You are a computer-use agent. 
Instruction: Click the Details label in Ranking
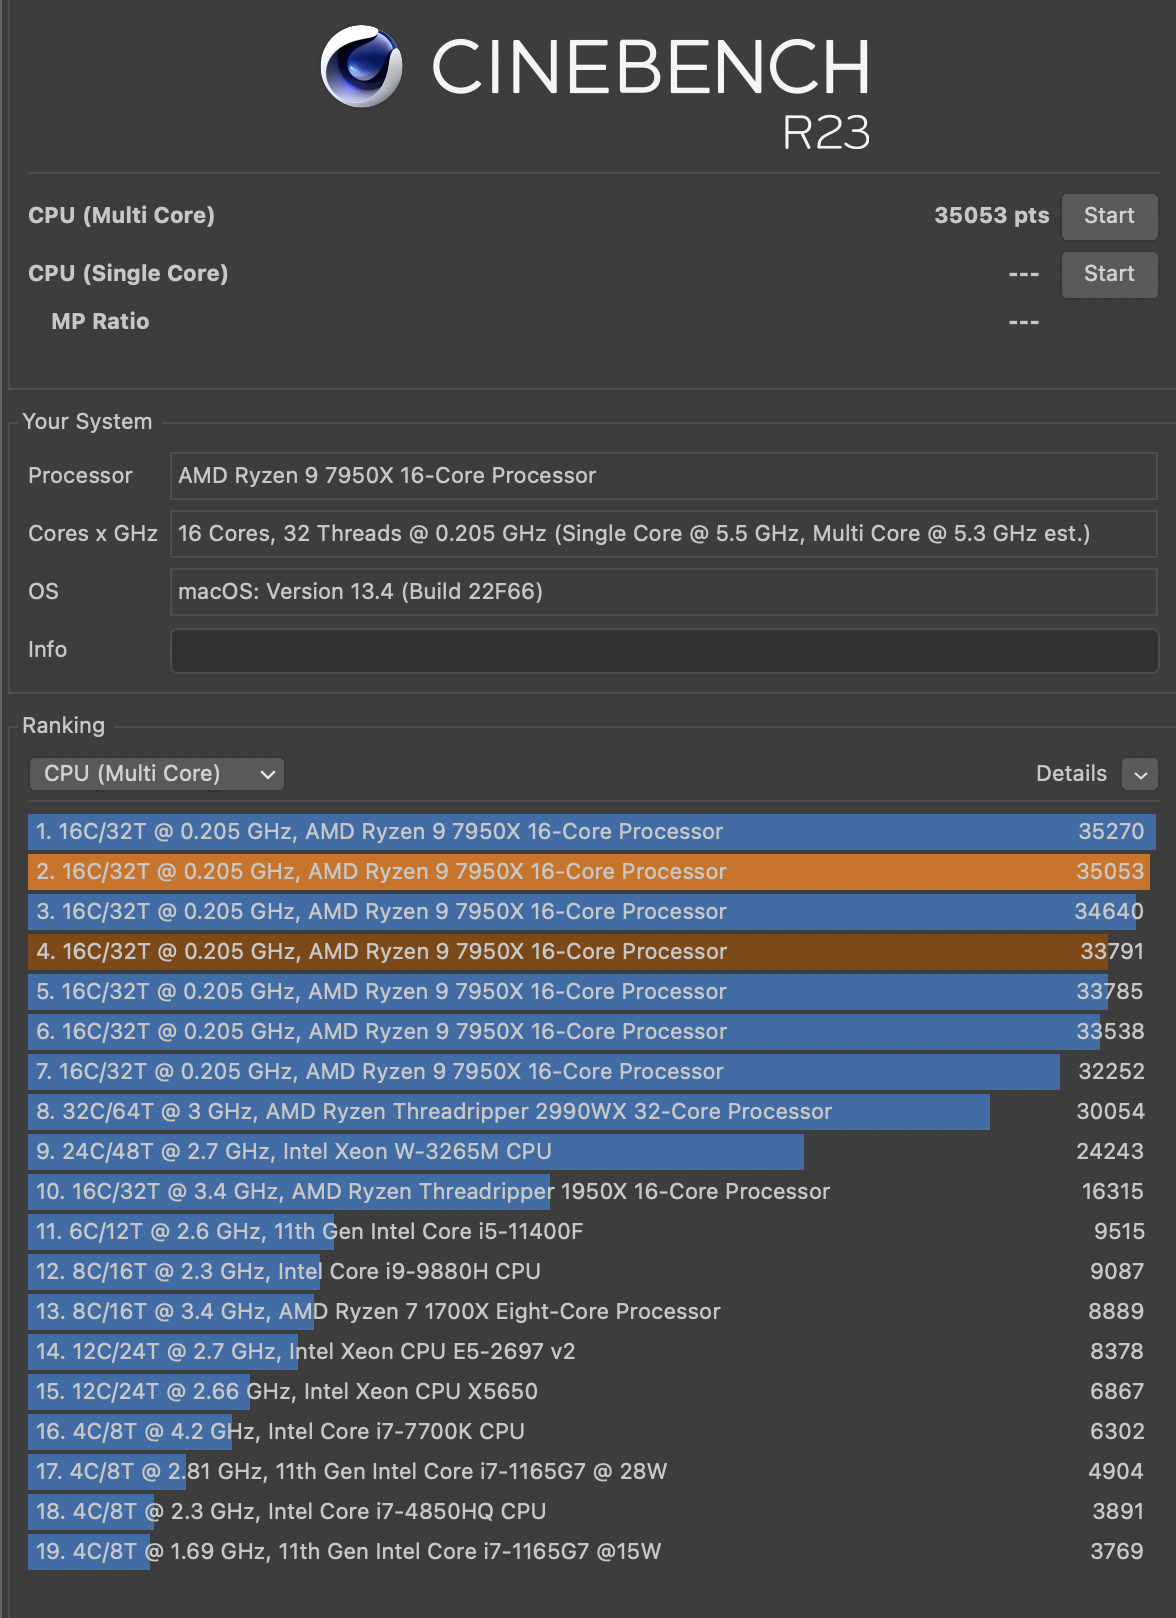[x=1071, y=774]
